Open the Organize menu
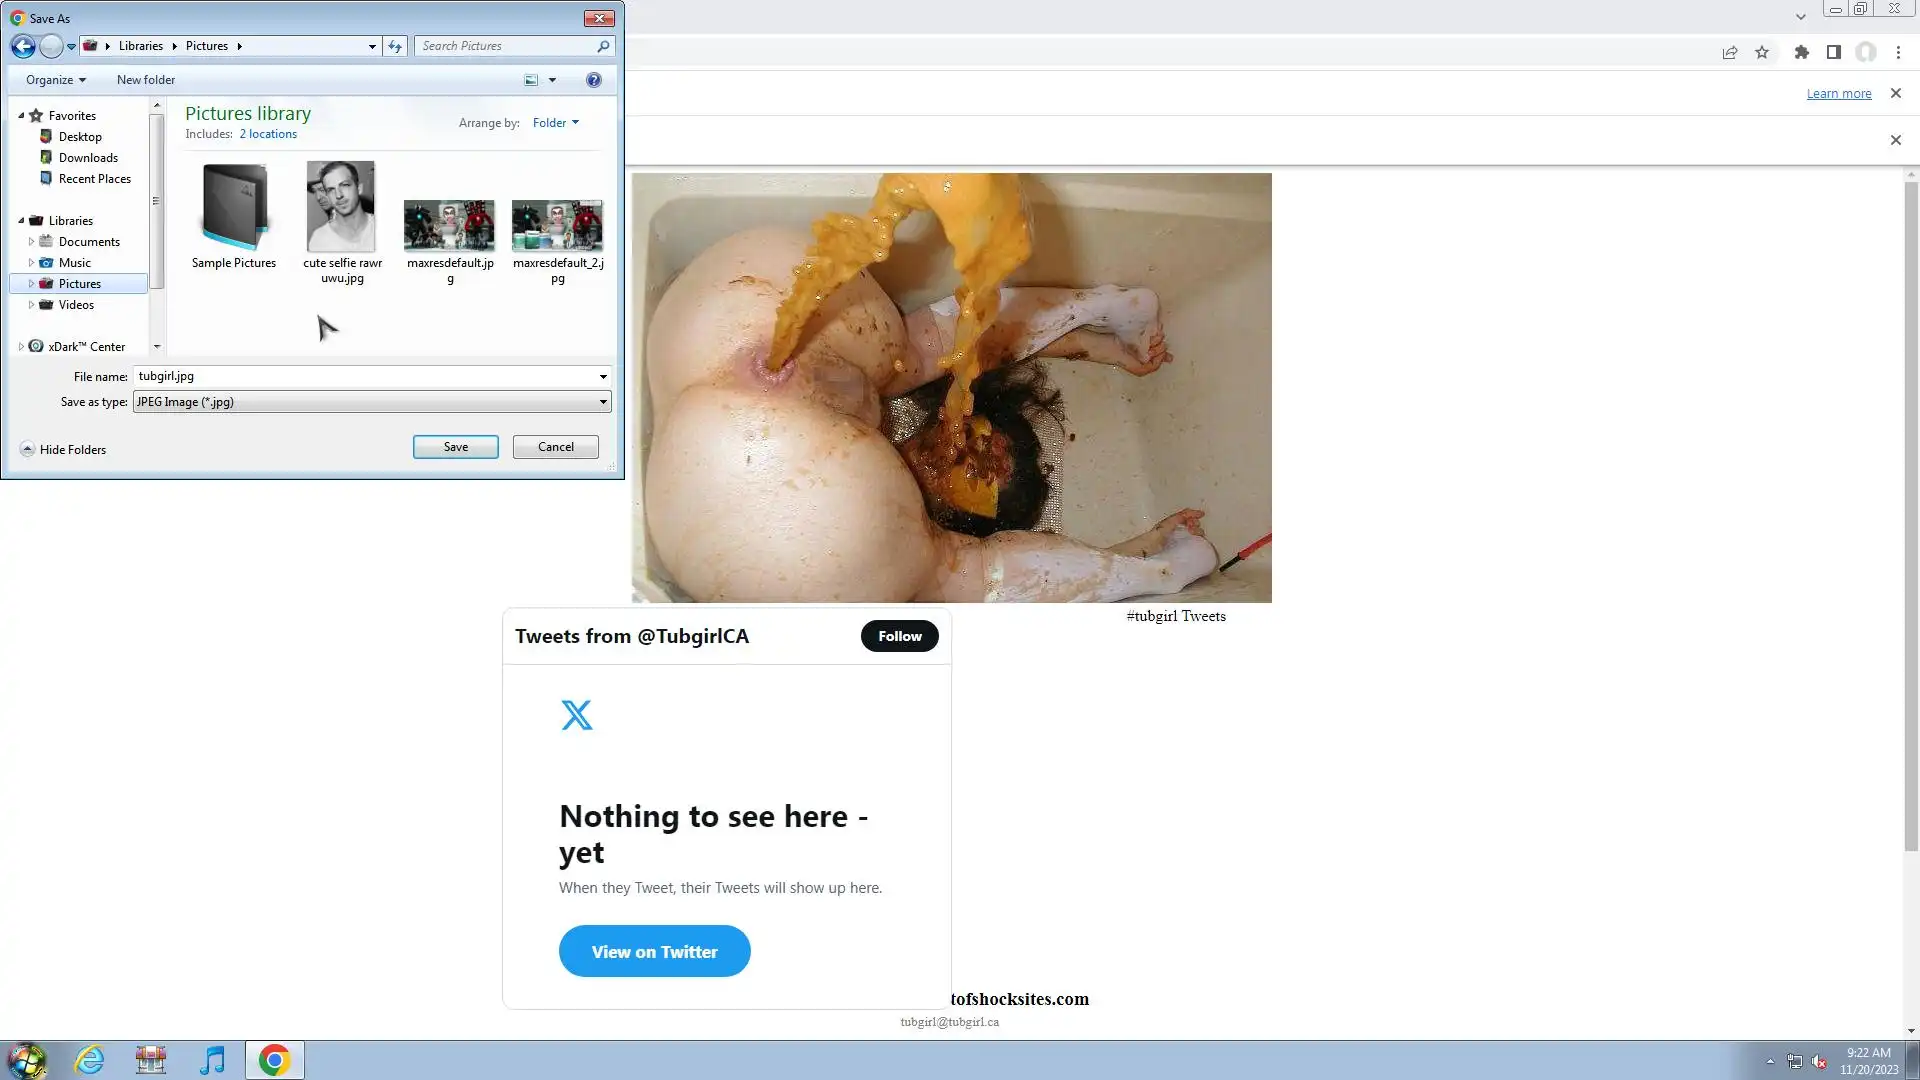Viewport: 1920px width, 1080px height. click(x=55, y=80)
